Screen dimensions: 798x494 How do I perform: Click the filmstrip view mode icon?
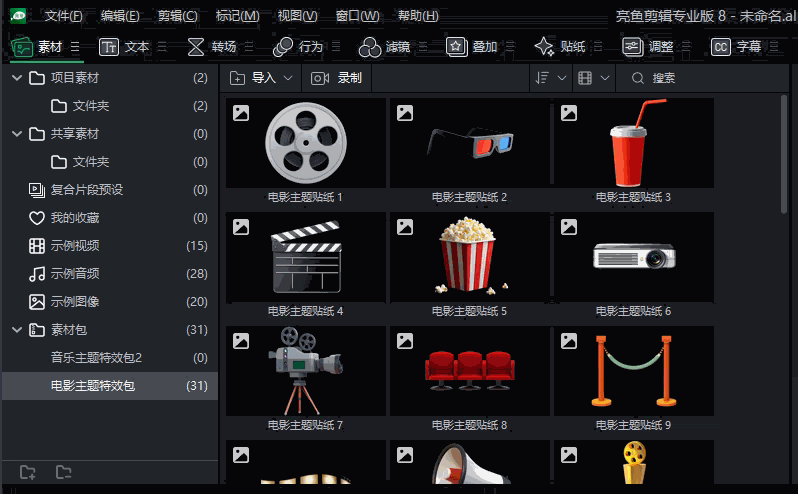pyautogui.click(x=585, y=78)
